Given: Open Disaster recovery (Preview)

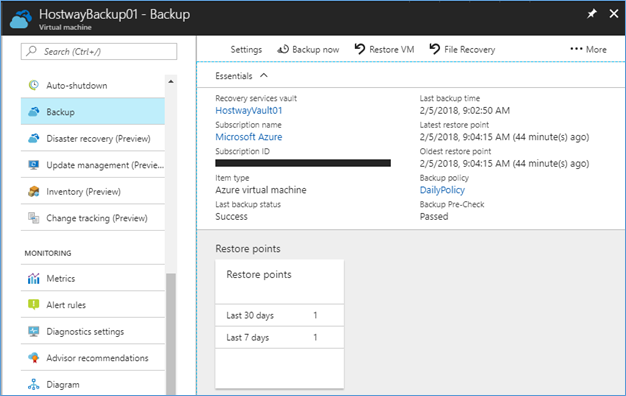Looking at the screenshot, I should pyautogui.click(x=93, y=139).
